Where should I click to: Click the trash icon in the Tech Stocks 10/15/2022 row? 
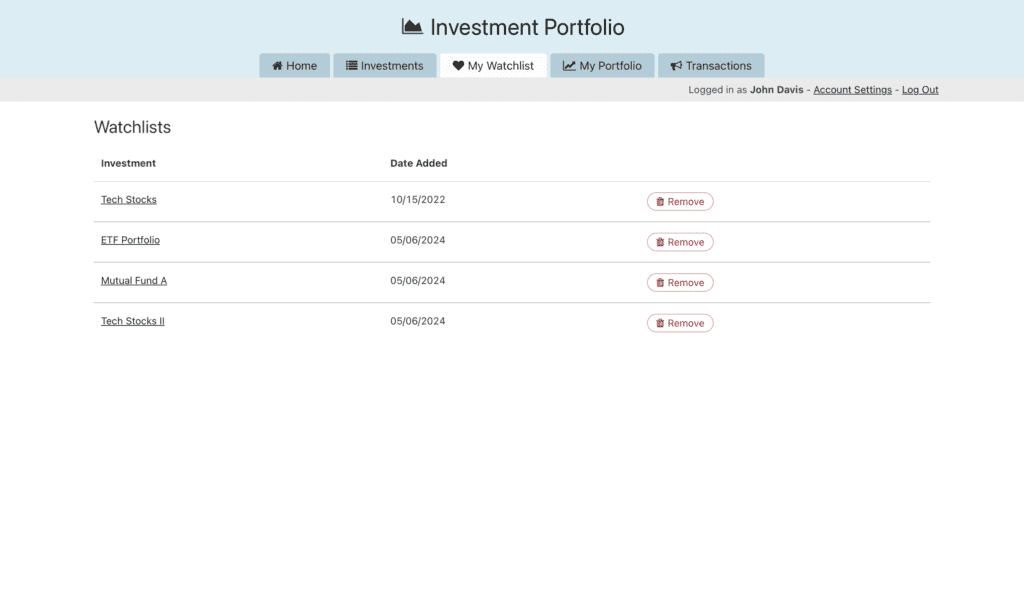click(x=660, y=202)
